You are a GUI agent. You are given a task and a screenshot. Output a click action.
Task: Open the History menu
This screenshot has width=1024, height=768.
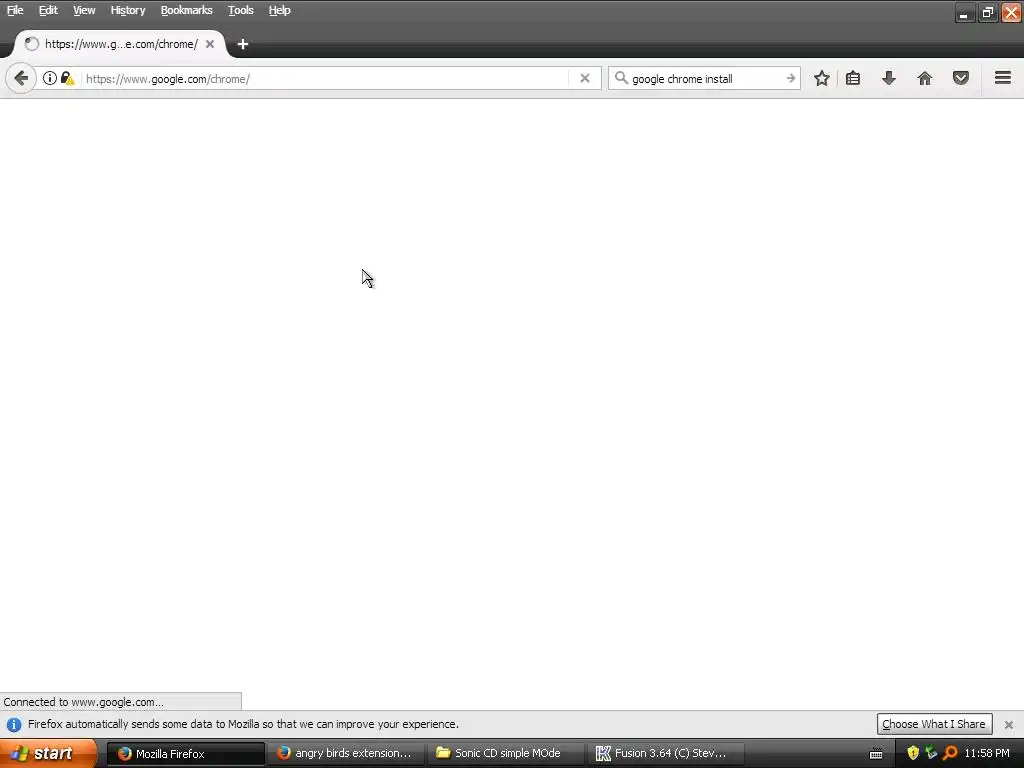click(127, 10)
